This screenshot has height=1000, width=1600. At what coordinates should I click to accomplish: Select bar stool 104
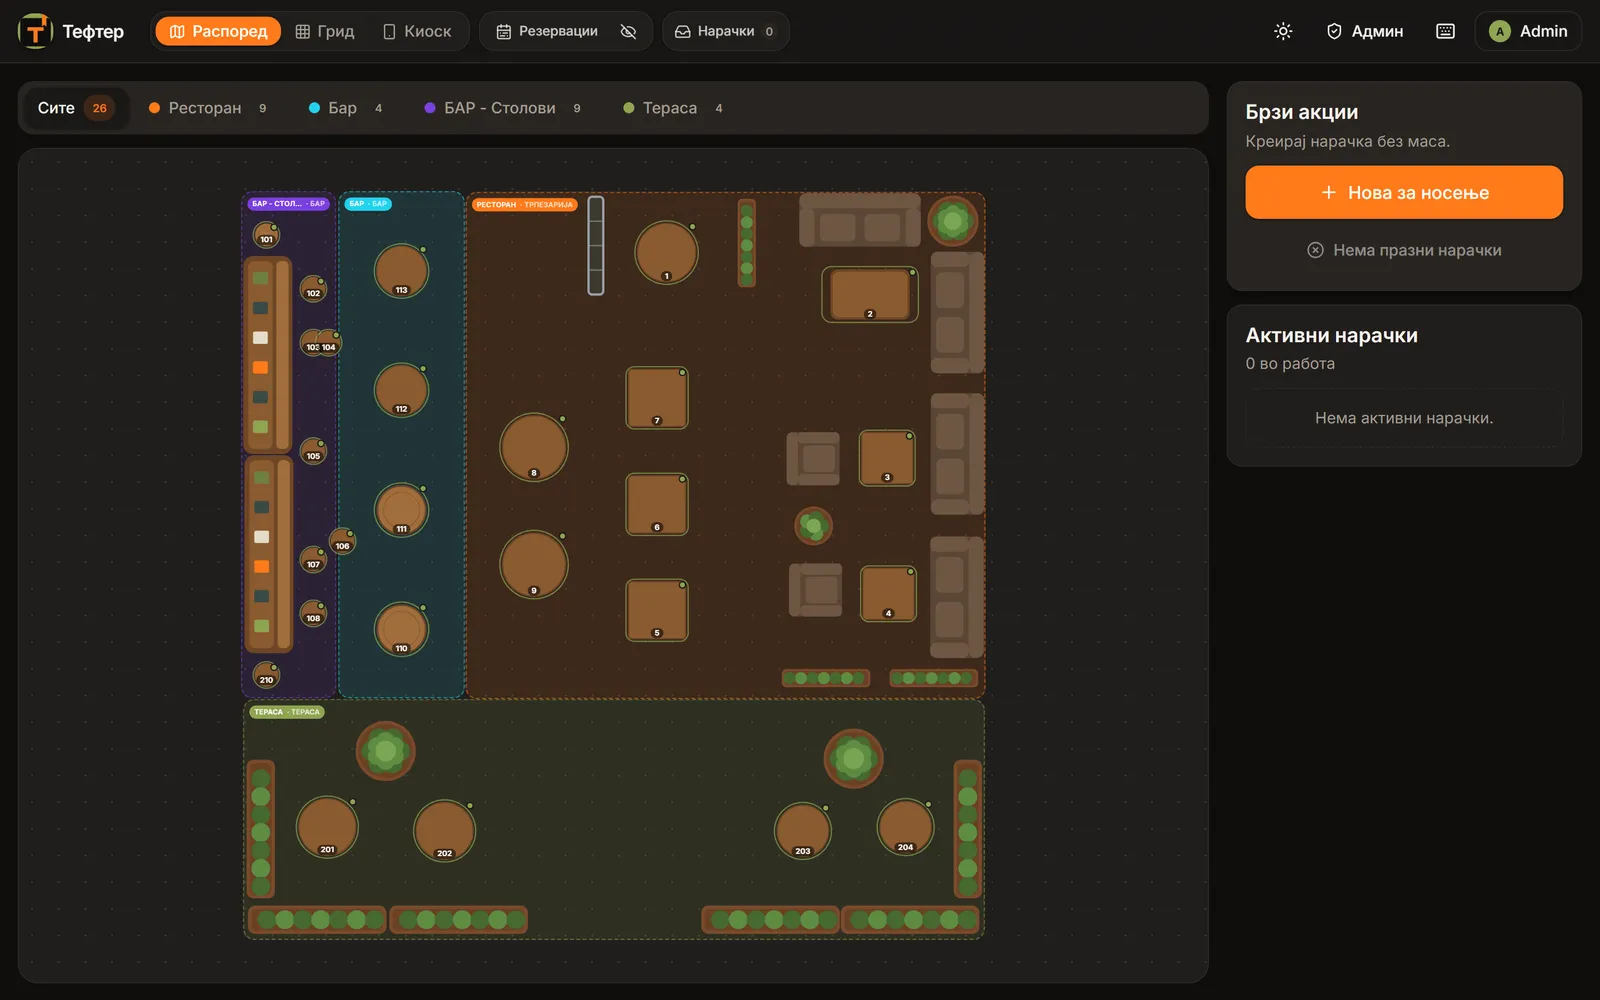tap(330, 343)
